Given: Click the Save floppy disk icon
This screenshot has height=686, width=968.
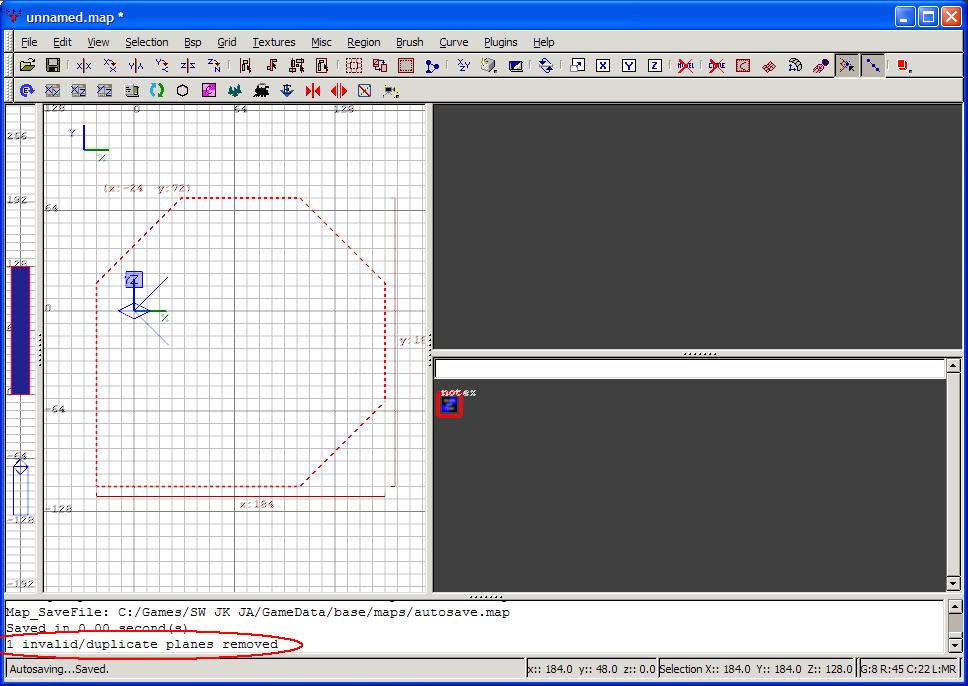Looking at the screenshot, I should (53, 65).
